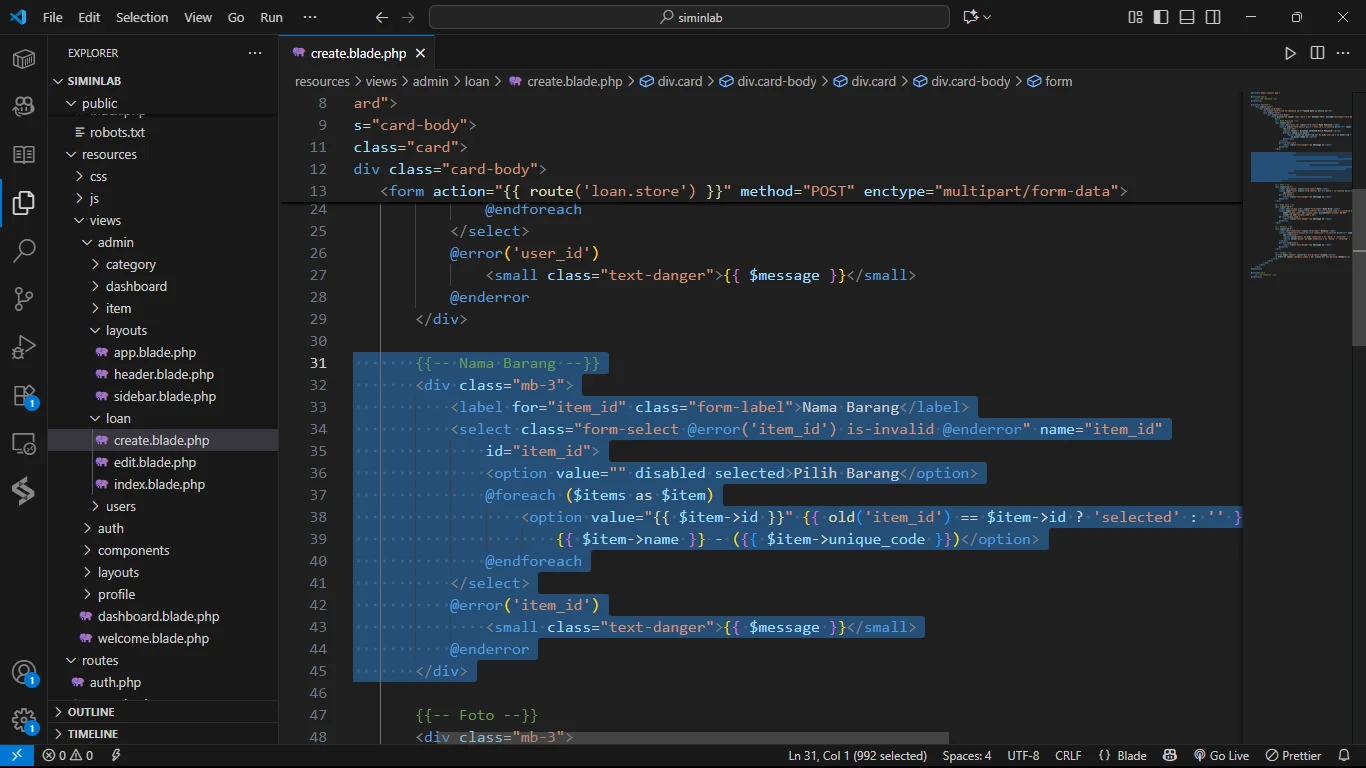The width and height of the screenshot is (1366, 768).
Task: Open the Manage gear icon
Action: coord(24,720)
